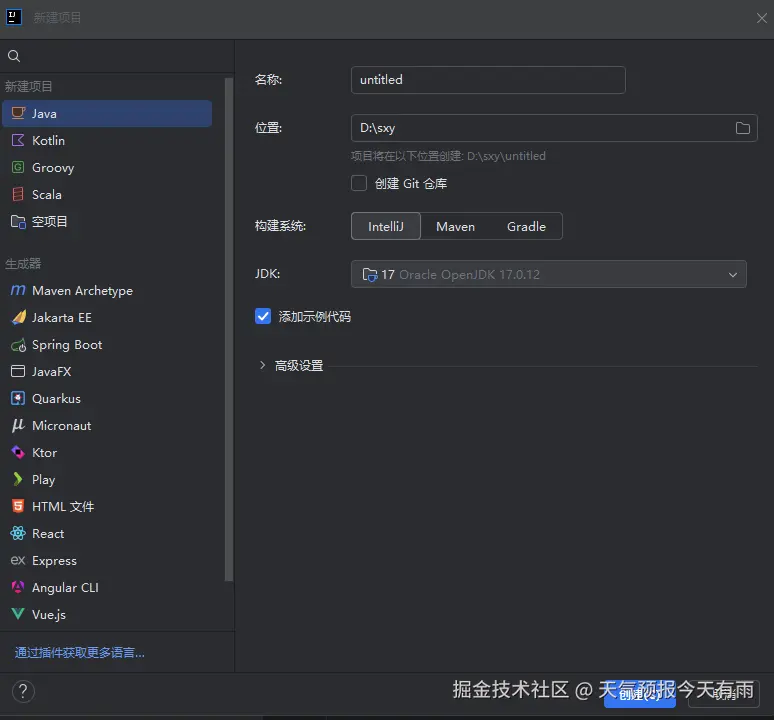Choose the Kotlin language icon
The width and height of the screenshot is (774, 720).
click(18, 140)
